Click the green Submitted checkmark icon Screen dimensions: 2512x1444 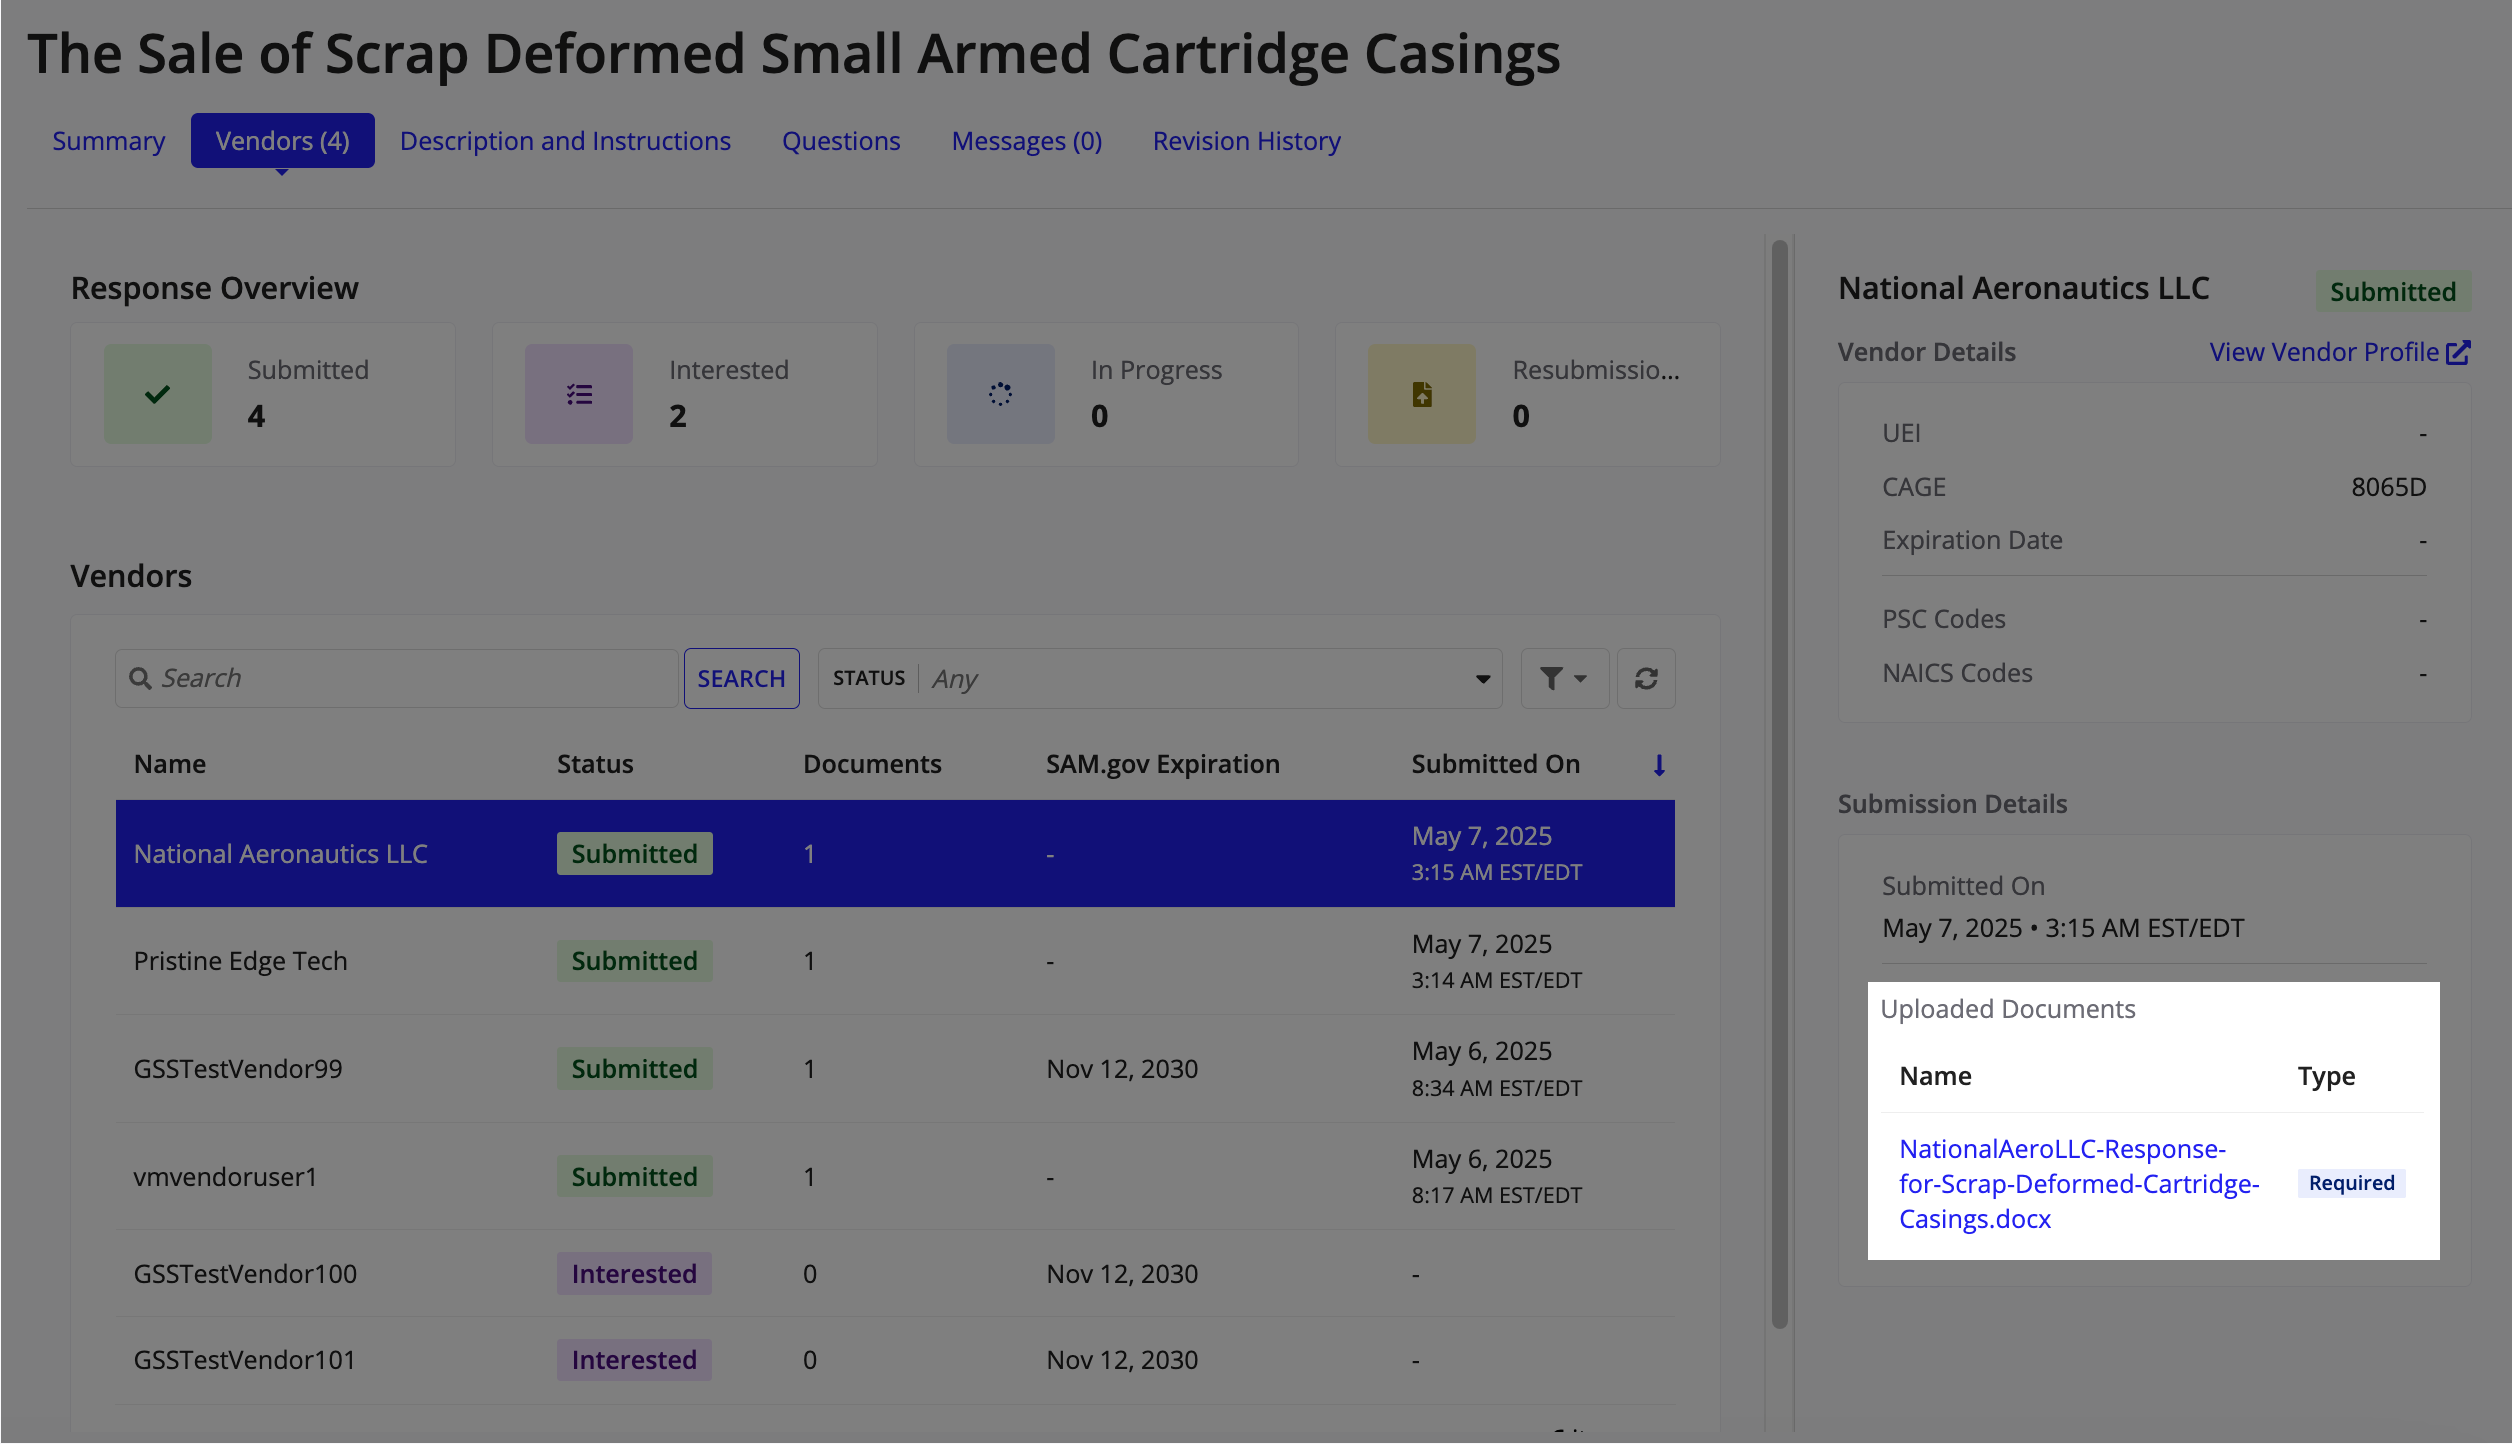click(x=157, y=394)
